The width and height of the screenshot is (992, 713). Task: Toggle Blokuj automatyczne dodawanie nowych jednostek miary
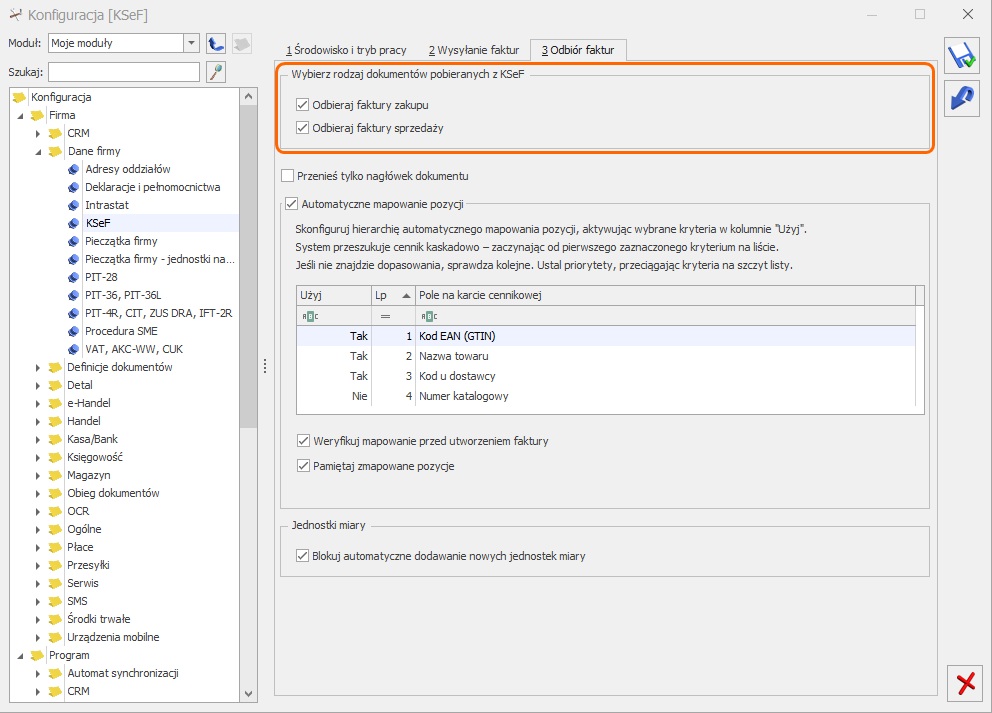tap(302, 556)
